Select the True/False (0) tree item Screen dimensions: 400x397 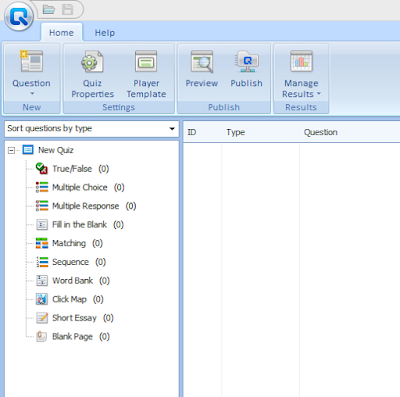click(81, 169)
